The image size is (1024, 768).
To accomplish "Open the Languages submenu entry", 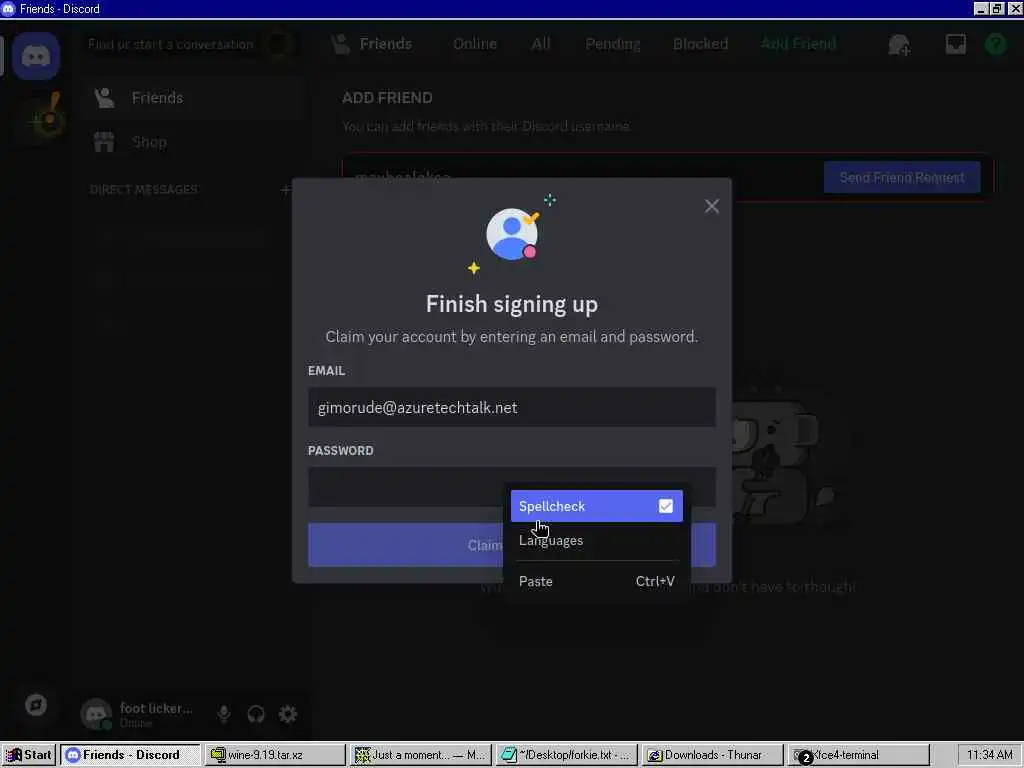I will (x=596, y=541).
